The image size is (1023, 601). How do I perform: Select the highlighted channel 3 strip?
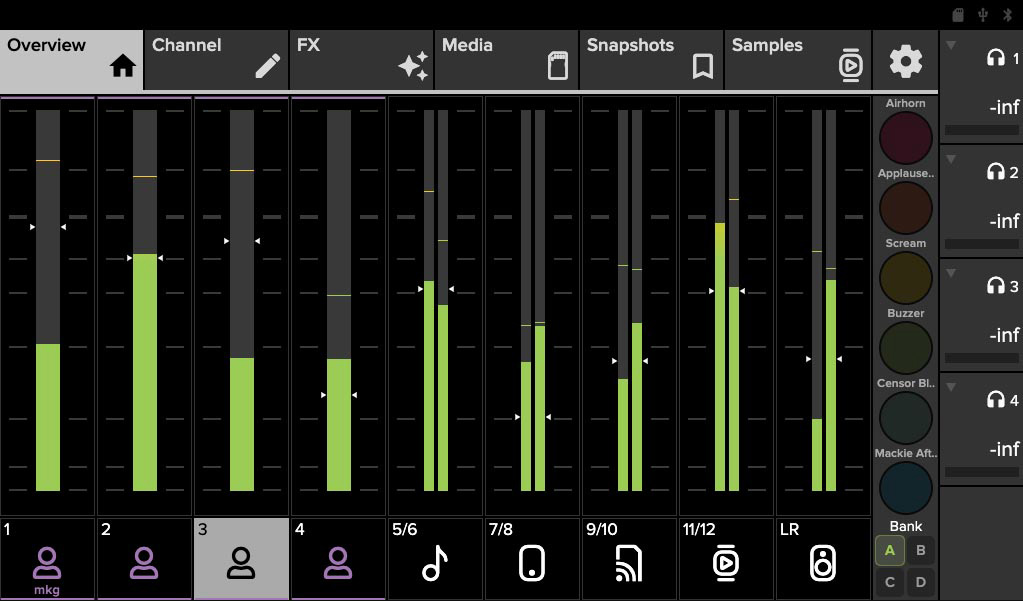click(241, 560)
